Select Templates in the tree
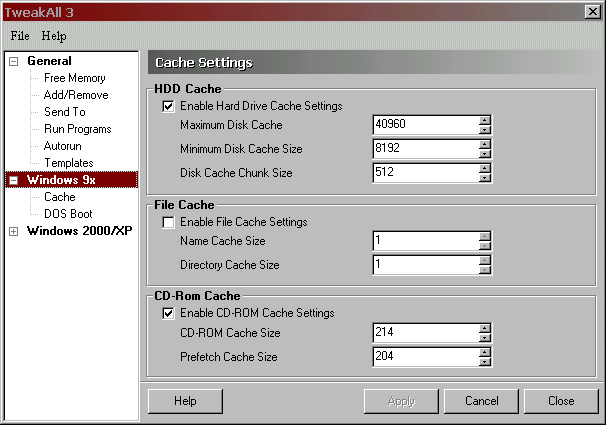This screenshot has width=606, height=425. [69, 163]
